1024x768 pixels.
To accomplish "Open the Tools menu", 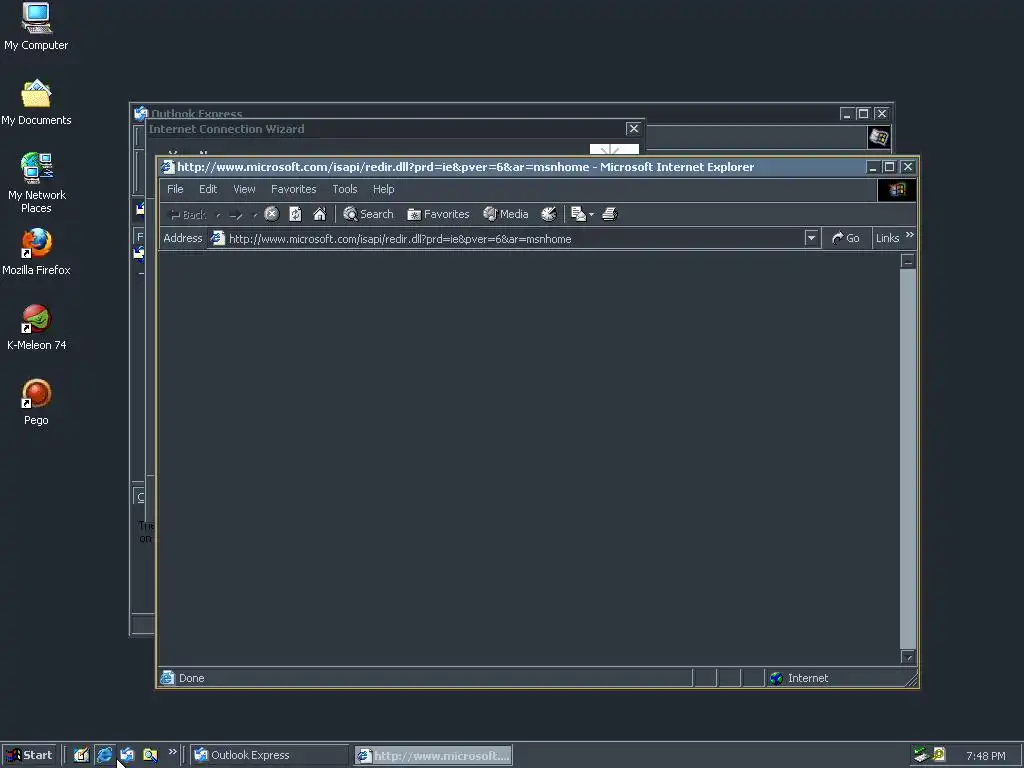I will [x=345, y=189].
